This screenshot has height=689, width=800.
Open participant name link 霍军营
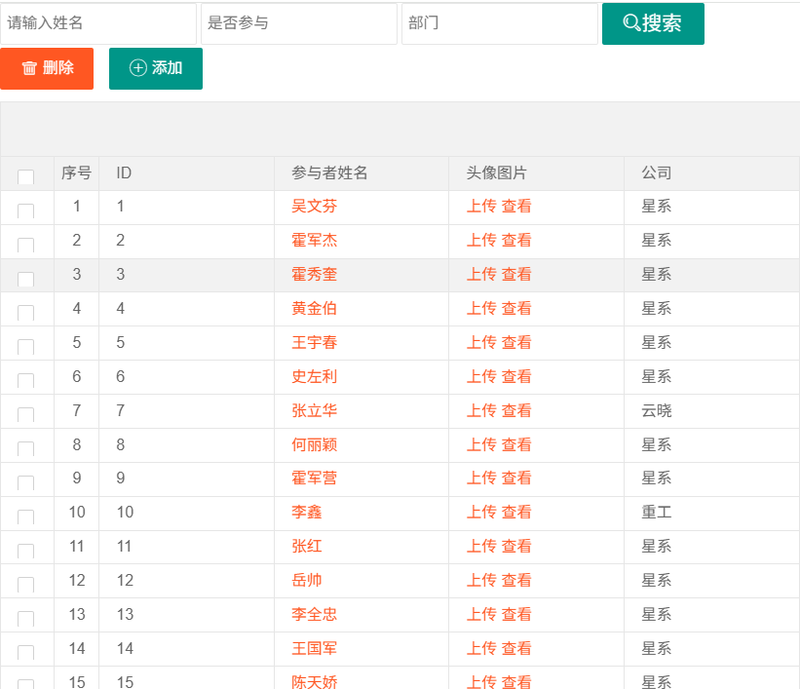pyautogui.click(x=314, y=478)
